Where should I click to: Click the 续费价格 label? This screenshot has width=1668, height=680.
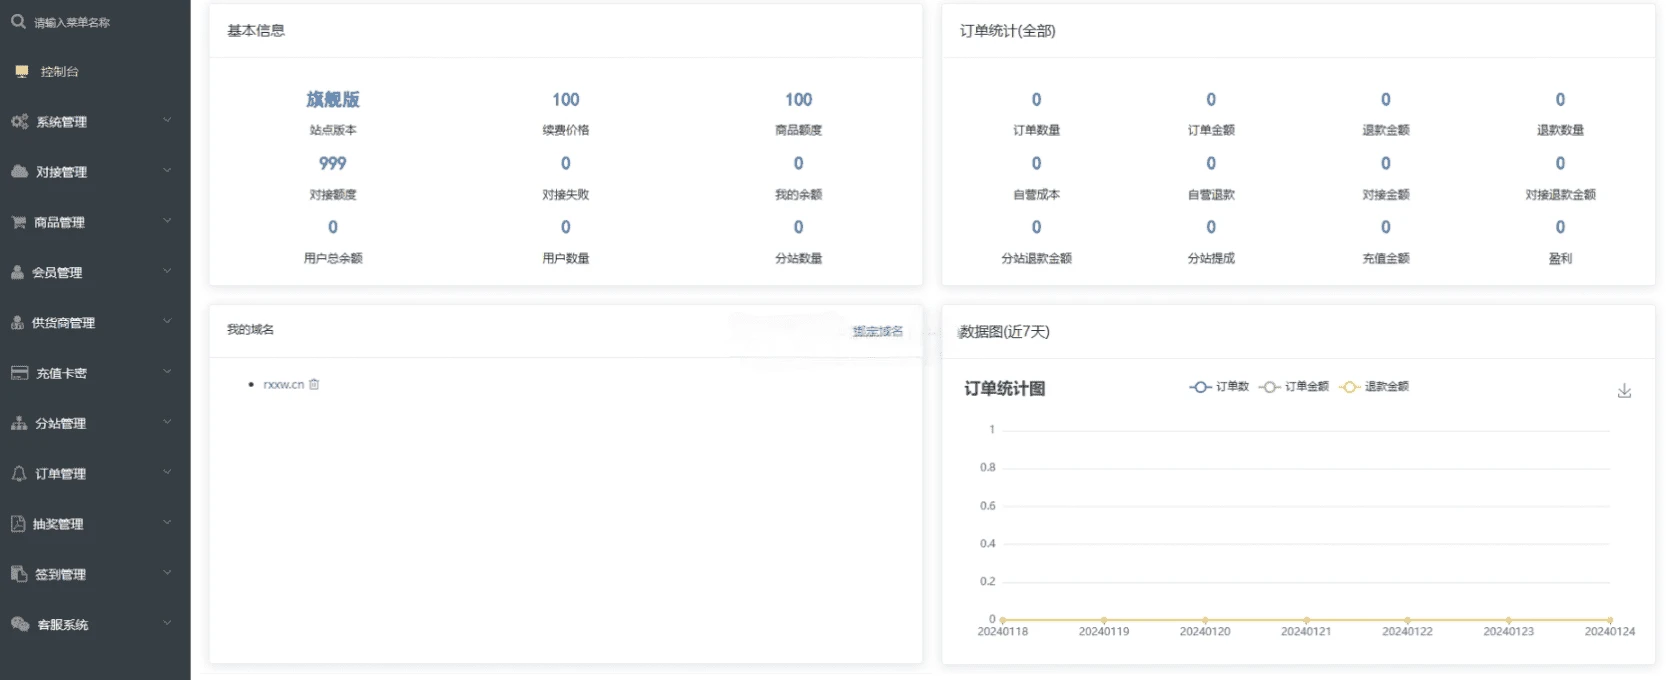pyautogui.click(x=566, y=130)
